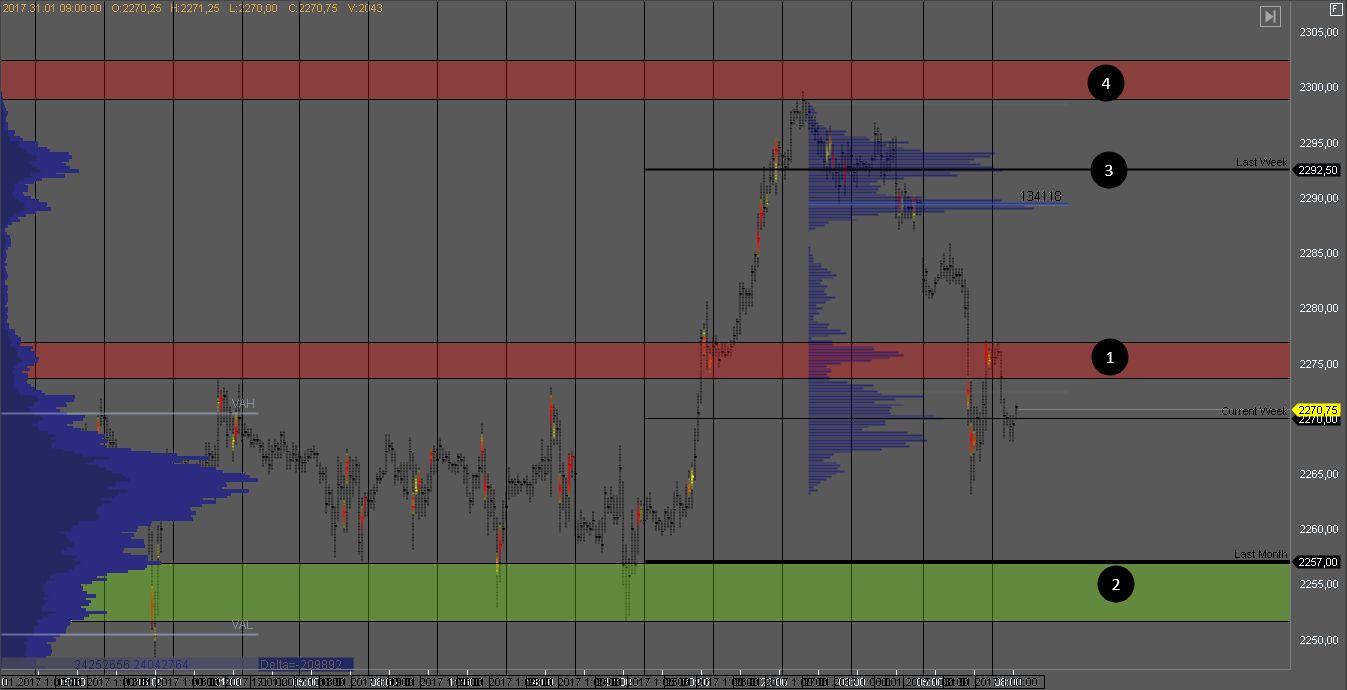Viewport: 1347px width, 690px height.
Task: Select the VAH value area high label
Action: (243, 404)
